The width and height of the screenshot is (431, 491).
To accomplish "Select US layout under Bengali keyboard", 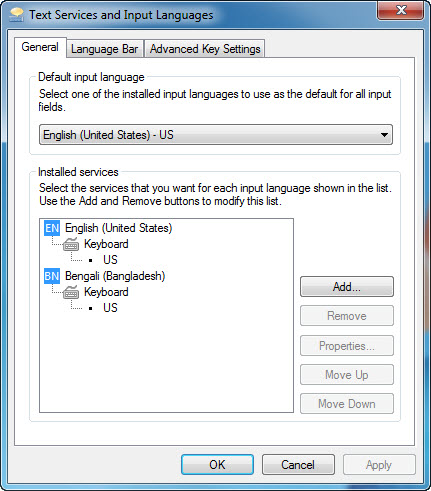I will click(110, 308).
